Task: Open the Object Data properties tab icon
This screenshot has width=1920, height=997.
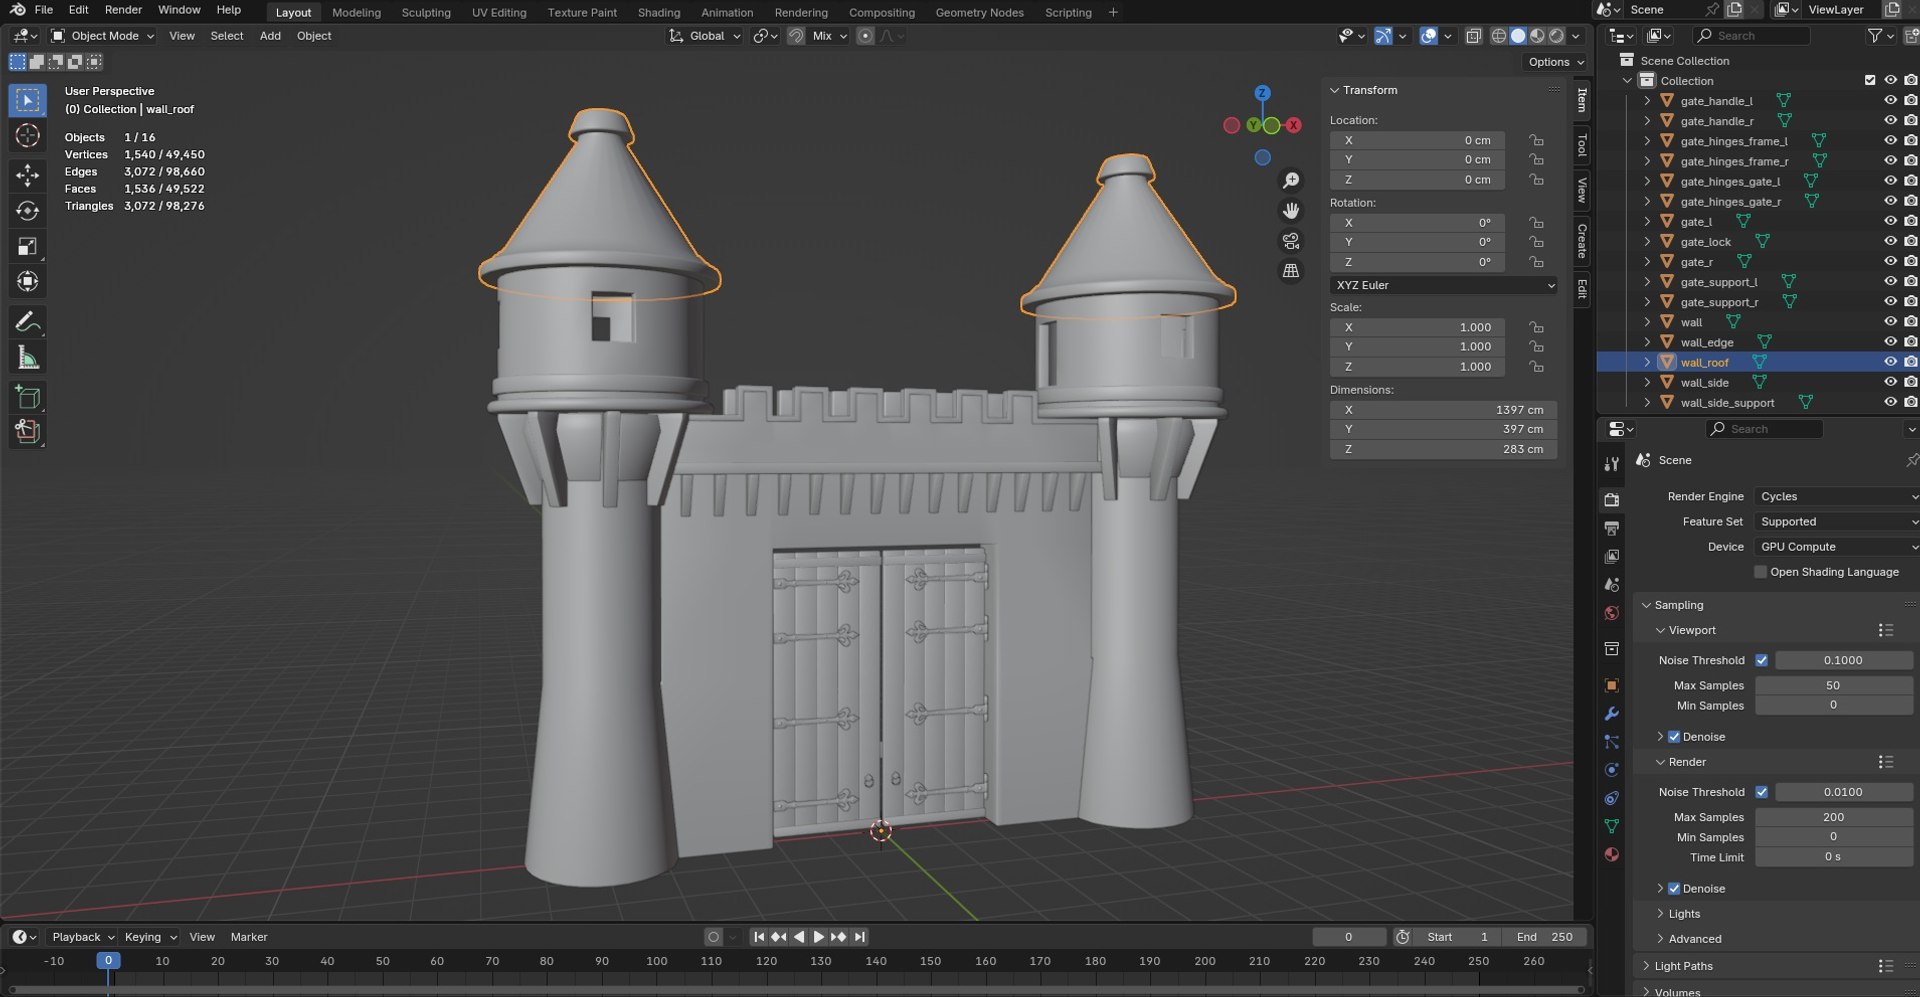Action: (x=1611, y=826)
